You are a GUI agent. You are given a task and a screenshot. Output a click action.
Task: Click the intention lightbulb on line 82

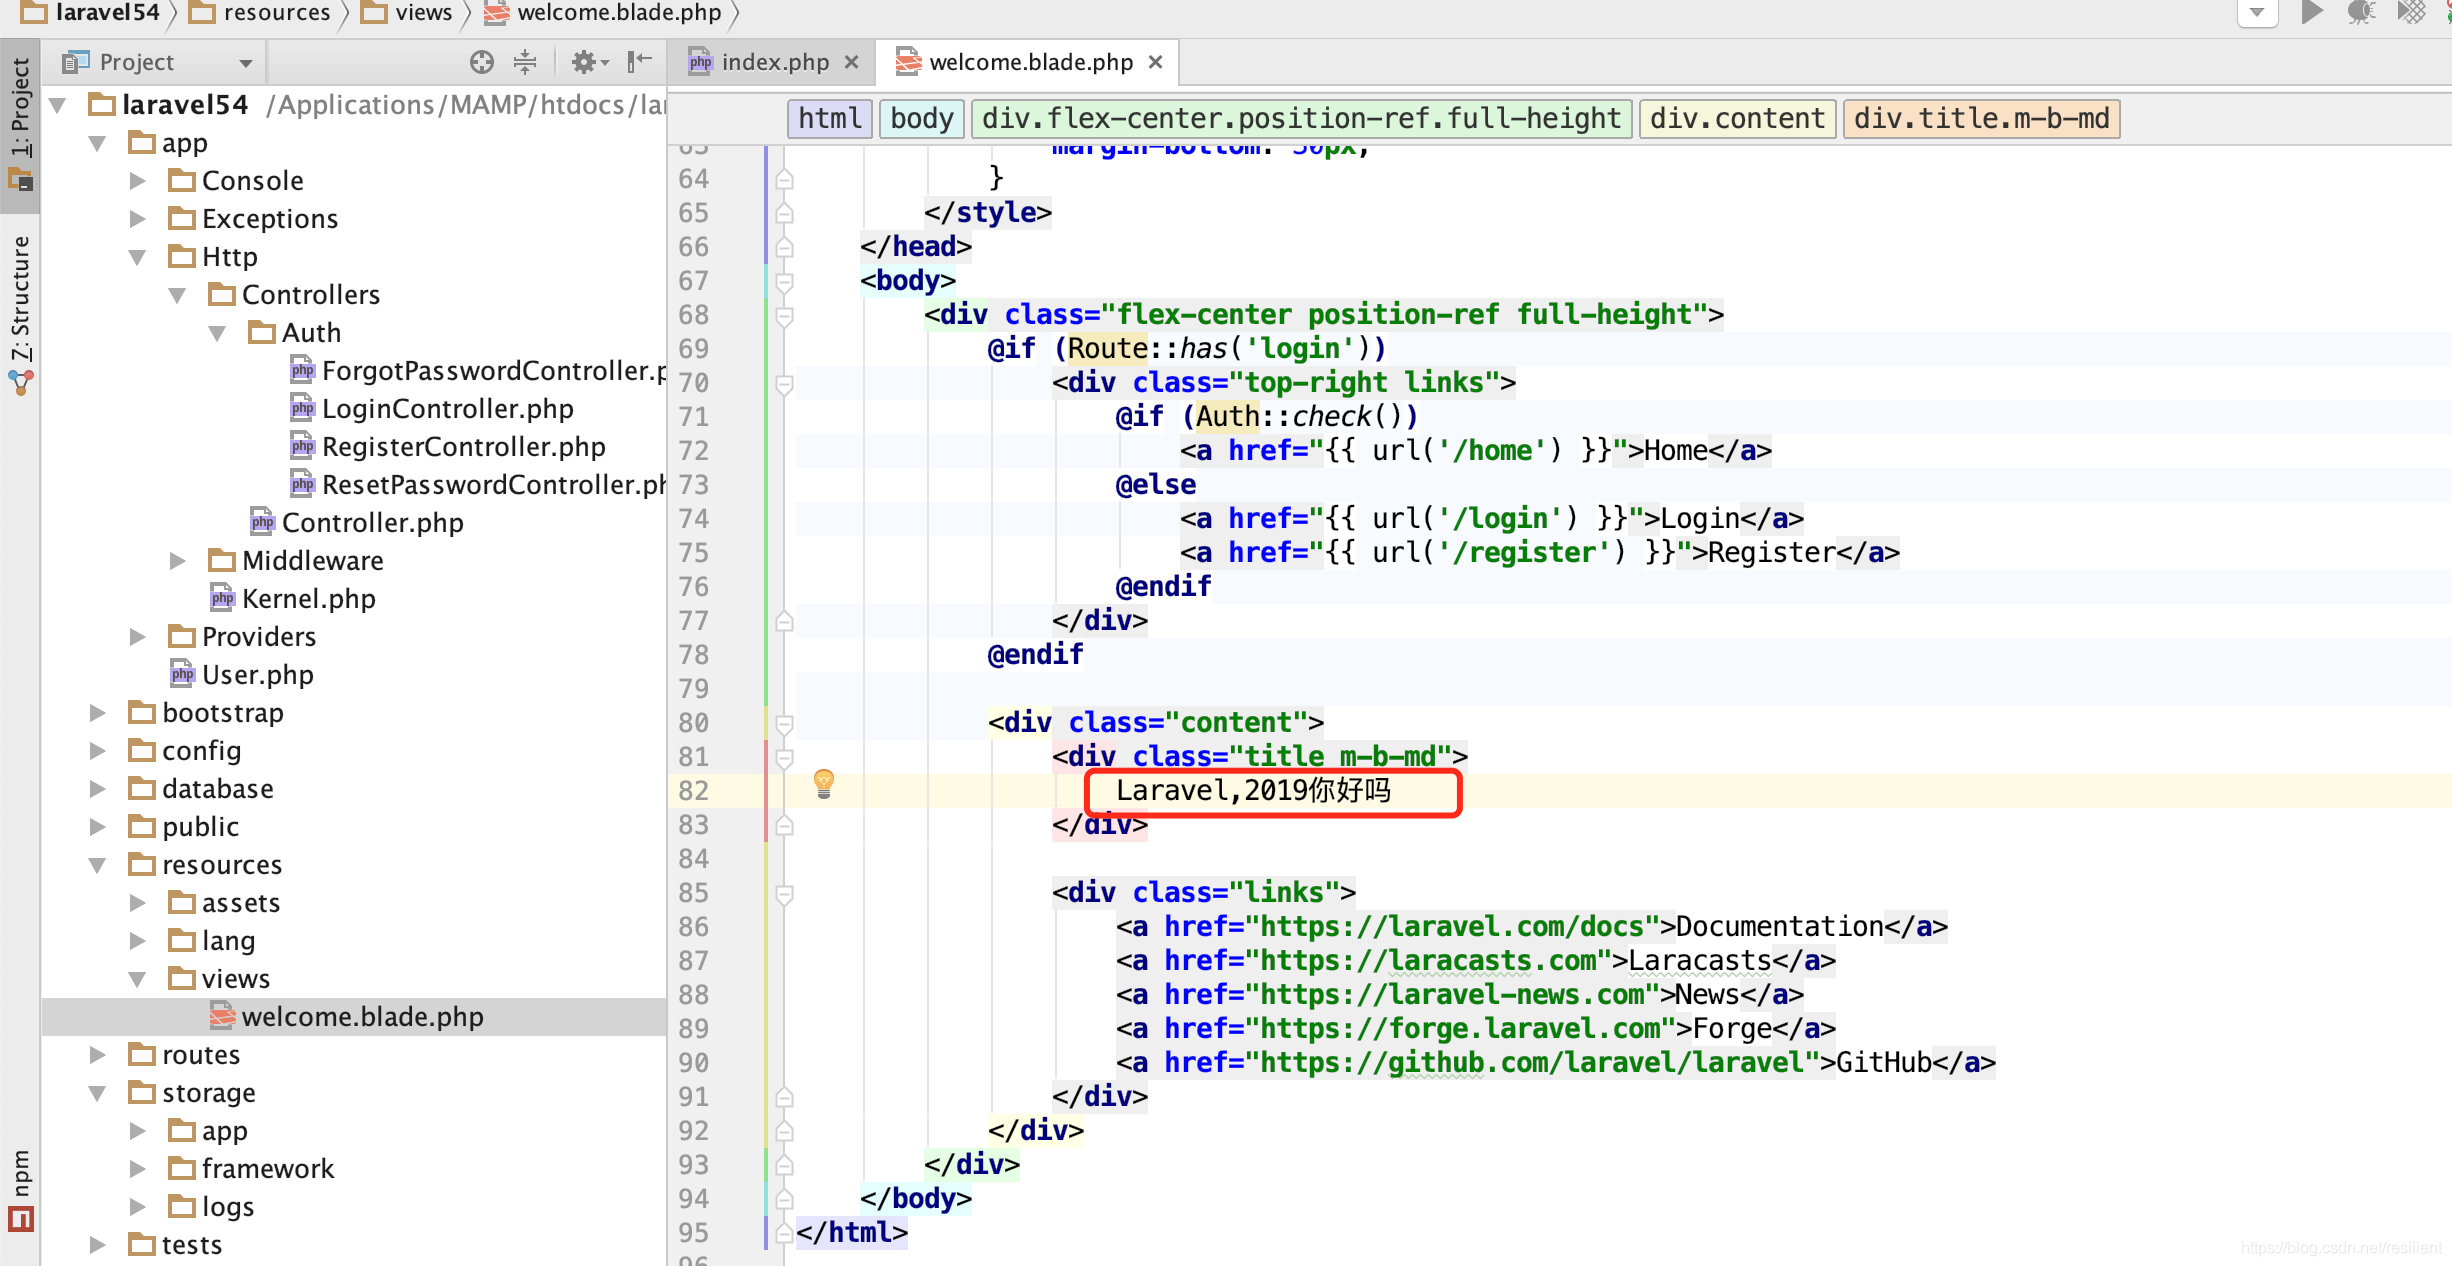pos(823,783)
